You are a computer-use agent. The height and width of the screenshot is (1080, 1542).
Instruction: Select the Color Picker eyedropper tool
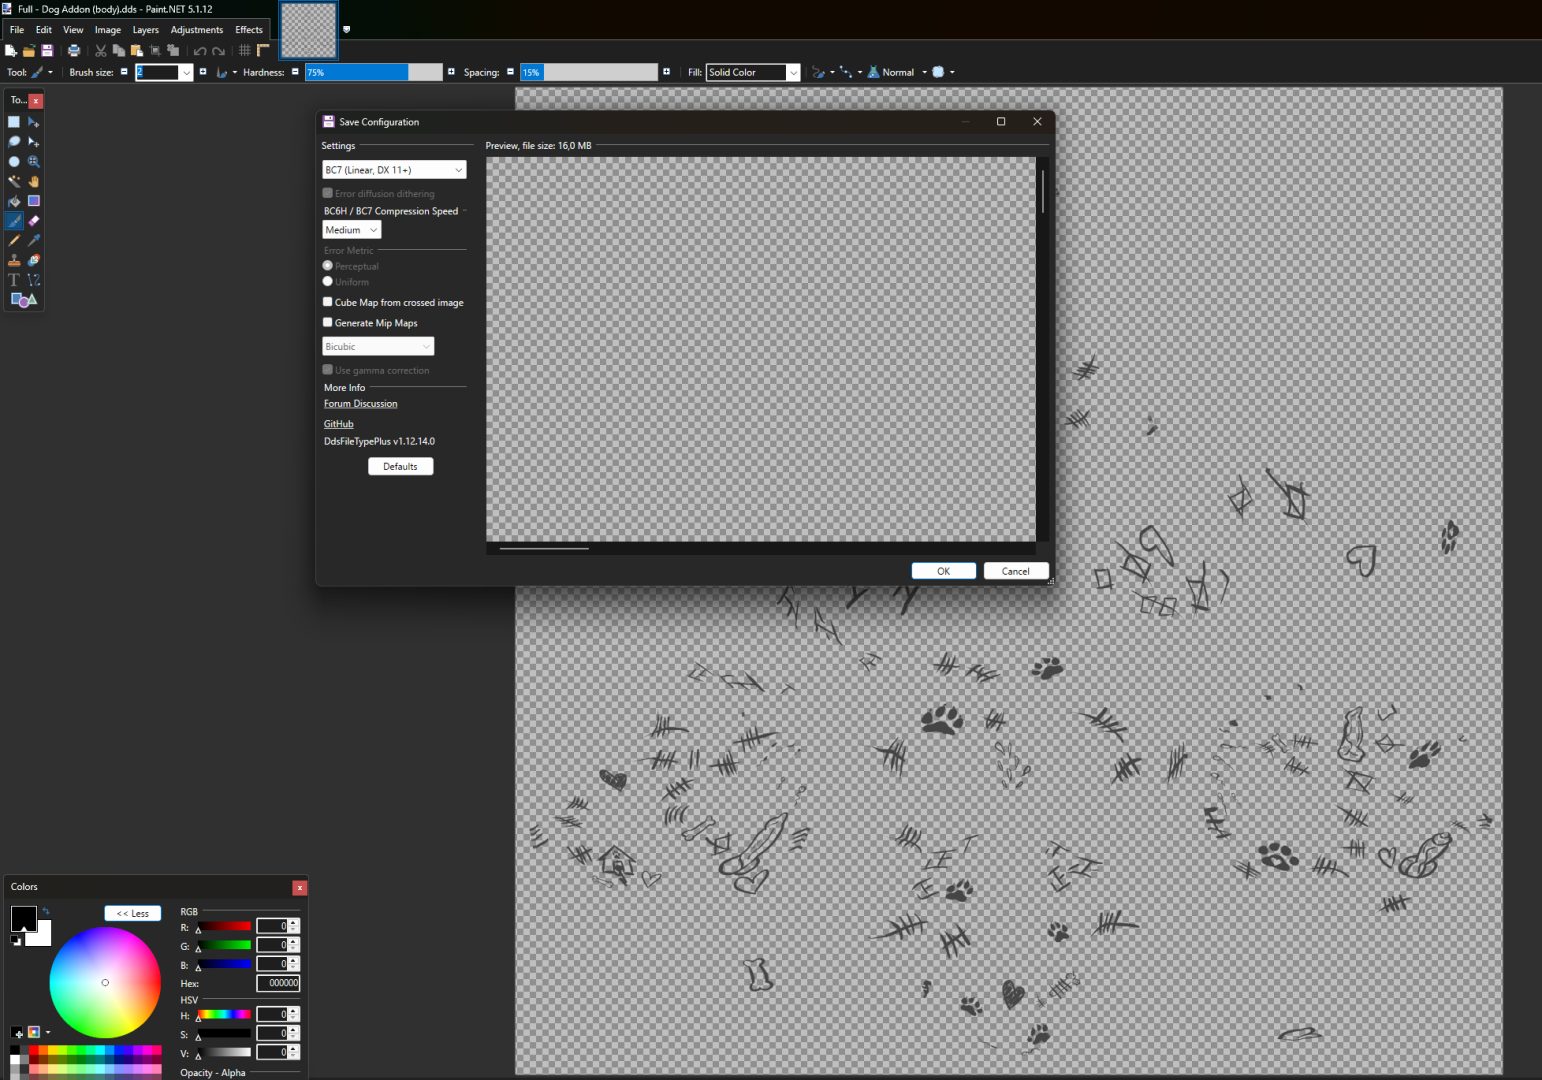(x=34, y=241)
